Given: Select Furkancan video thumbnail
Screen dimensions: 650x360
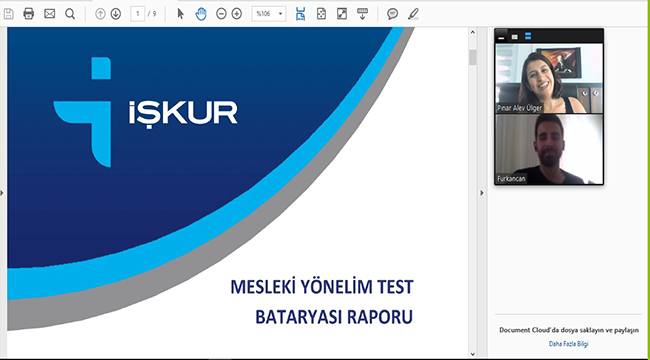Looking at the screenshot, I should [549, 149].
